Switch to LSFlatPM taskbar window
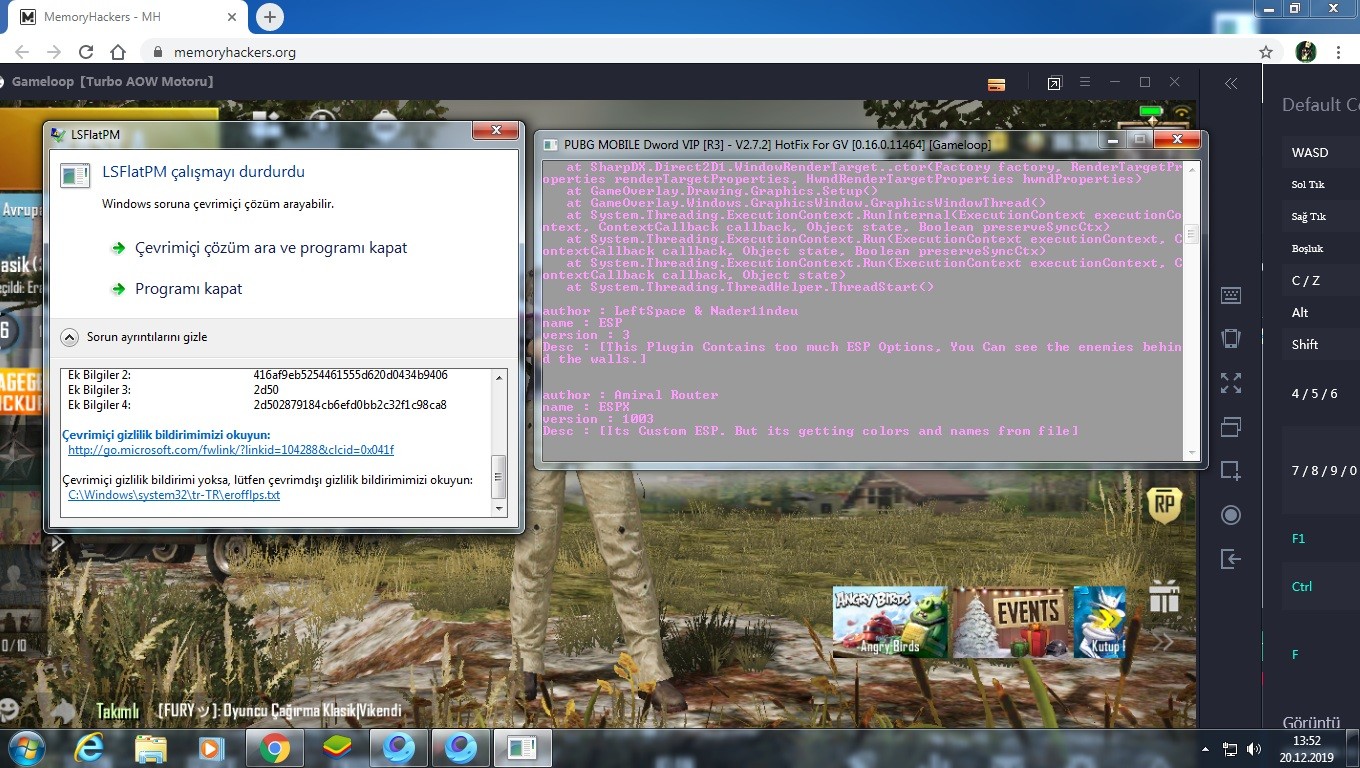Screen dimensions: 1360x768 click(522, 747)
